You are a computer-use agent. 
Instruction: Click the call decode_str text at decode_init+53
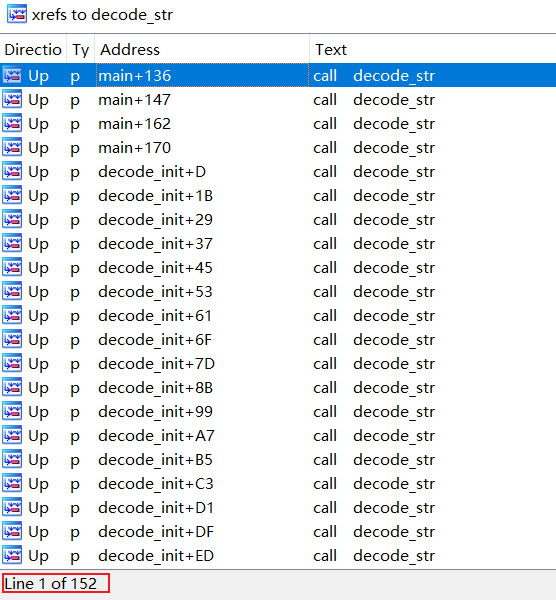tap(374, 292)
